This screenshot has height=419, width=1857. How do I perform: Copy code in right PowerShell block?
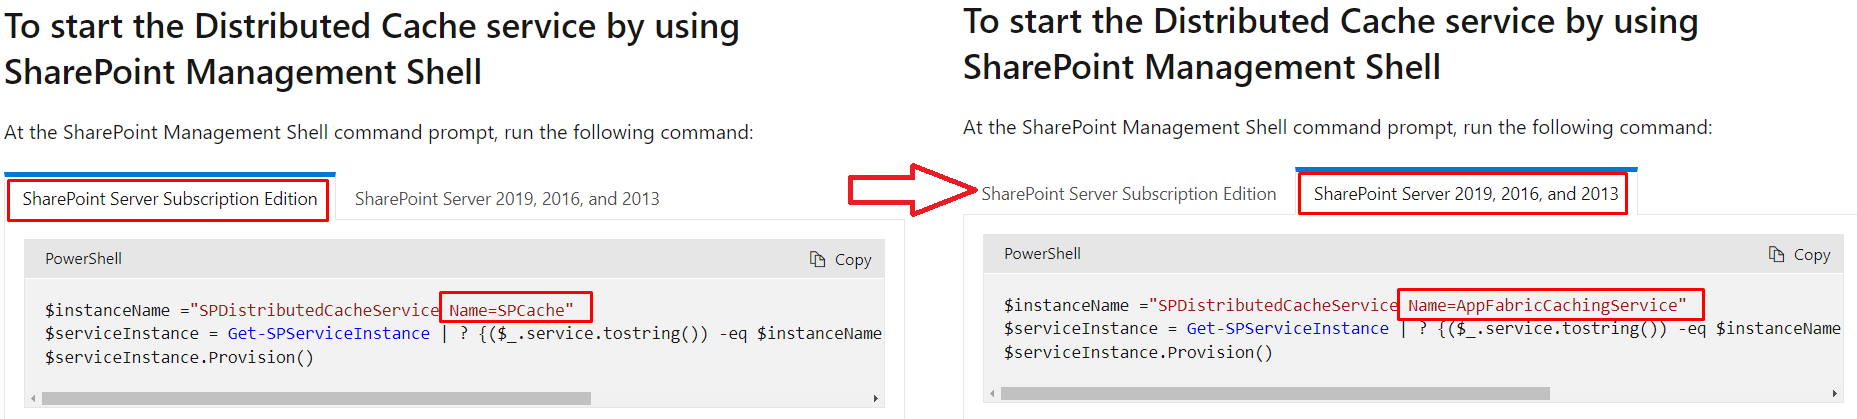[x=1800, y=254]
